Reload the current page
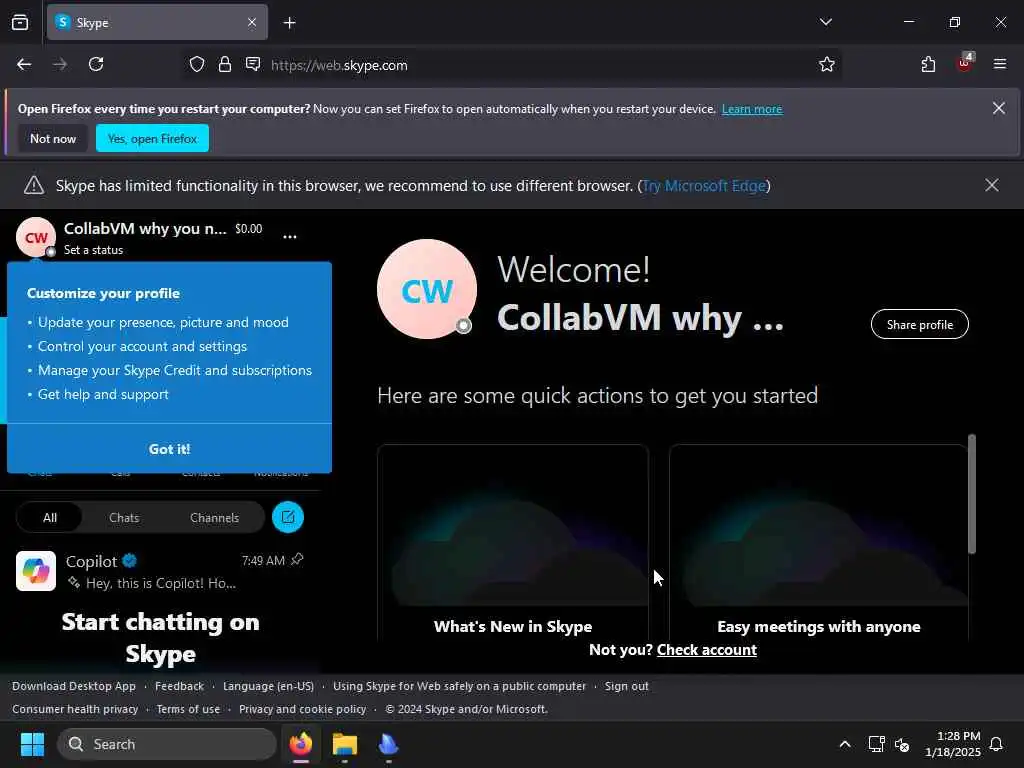1024x768 pixels. coord(96,65)
